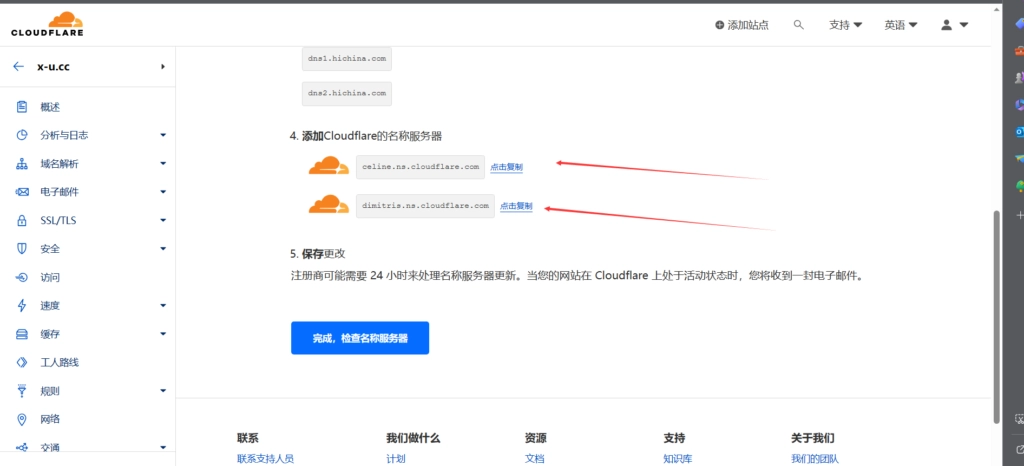Open the 联系支持人员 footer link

pyautogui.click(x=265, y=459)
